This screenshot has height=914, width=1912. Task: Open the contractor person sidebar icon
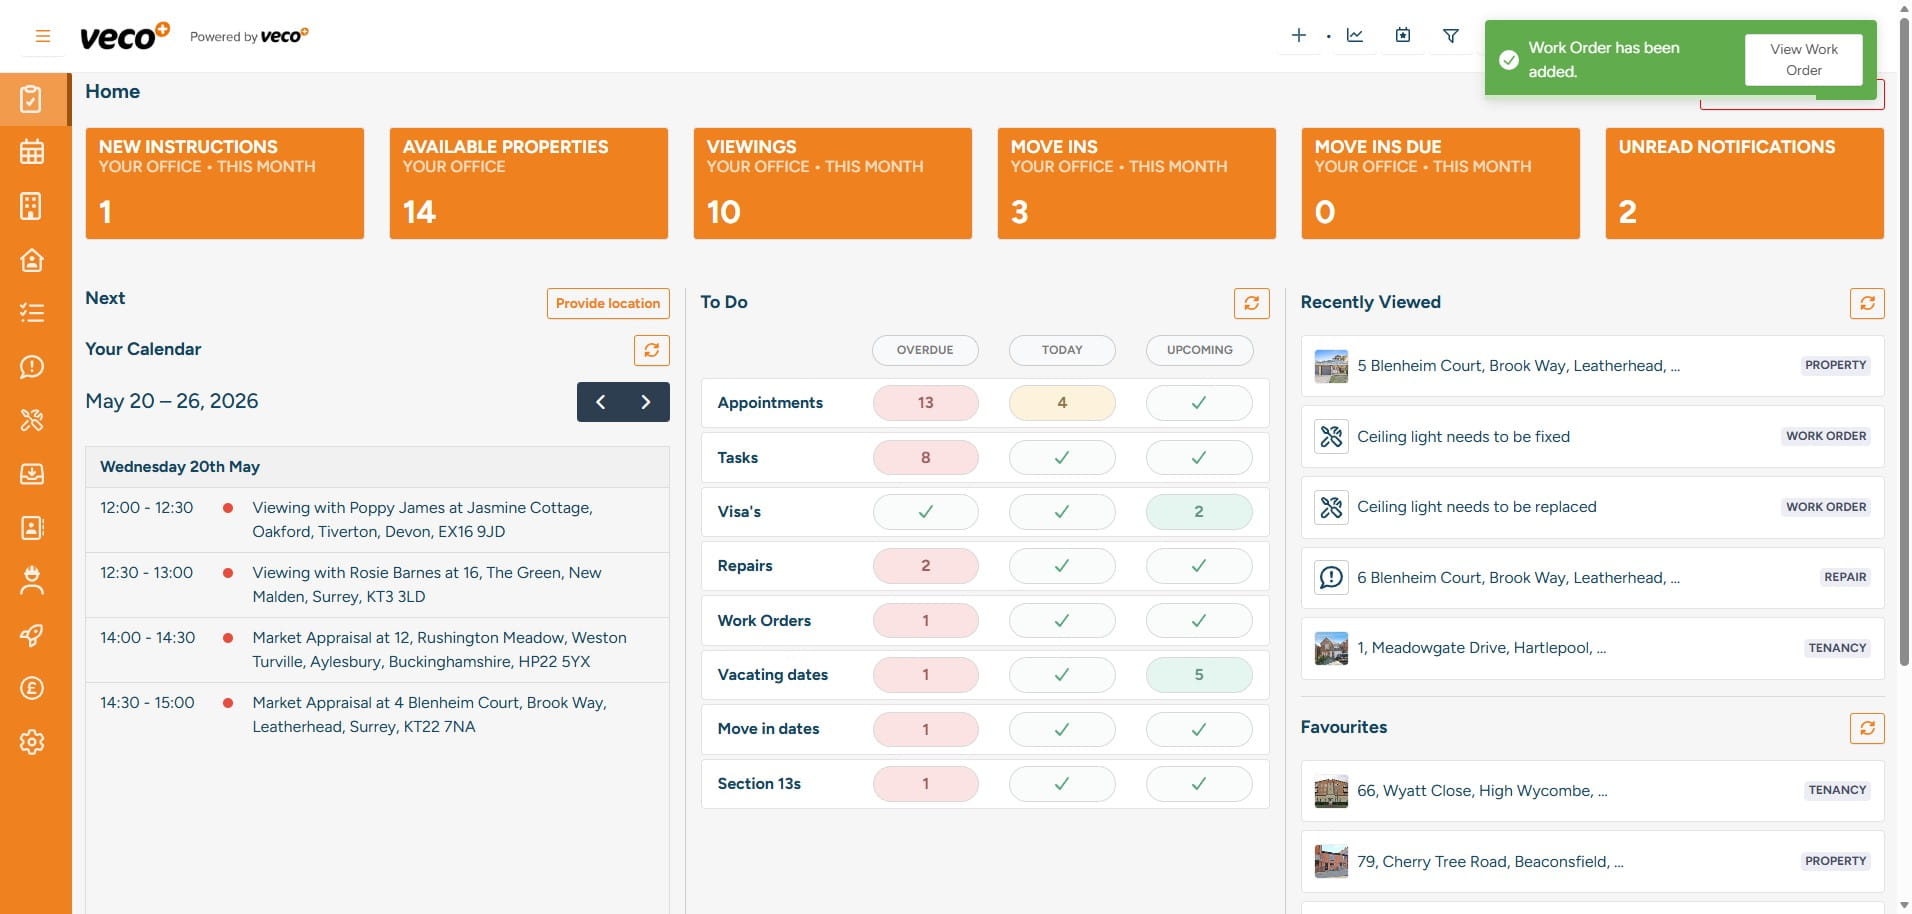(x=32, y=581)
